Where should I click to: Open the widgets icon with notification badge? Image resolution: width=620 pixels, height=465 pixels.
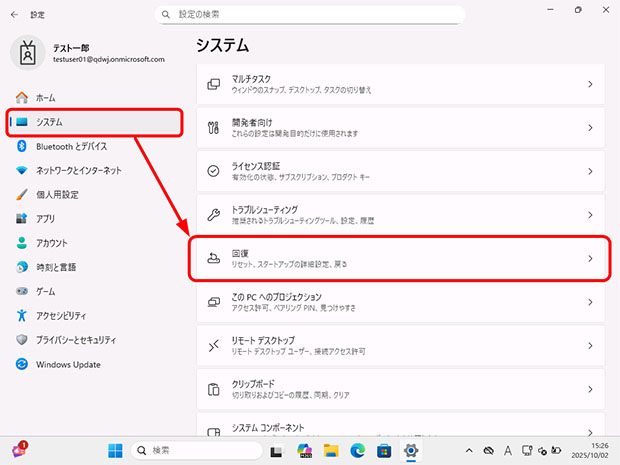coord(20,450)
